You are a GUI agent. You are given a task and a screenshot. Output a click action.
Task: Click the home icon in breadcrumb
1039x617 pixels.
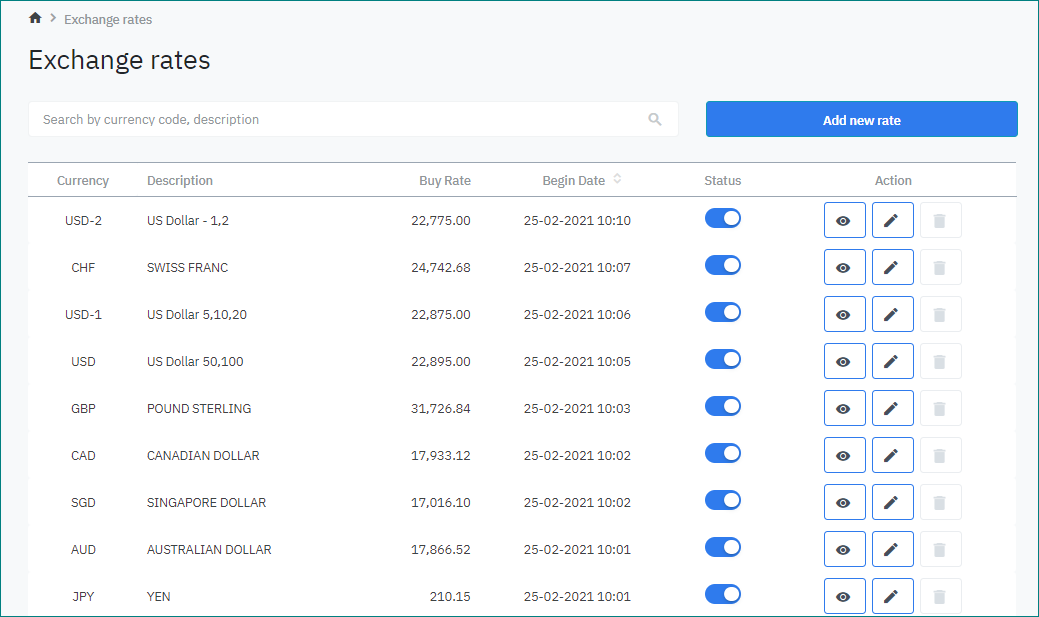tap(35, 18)
